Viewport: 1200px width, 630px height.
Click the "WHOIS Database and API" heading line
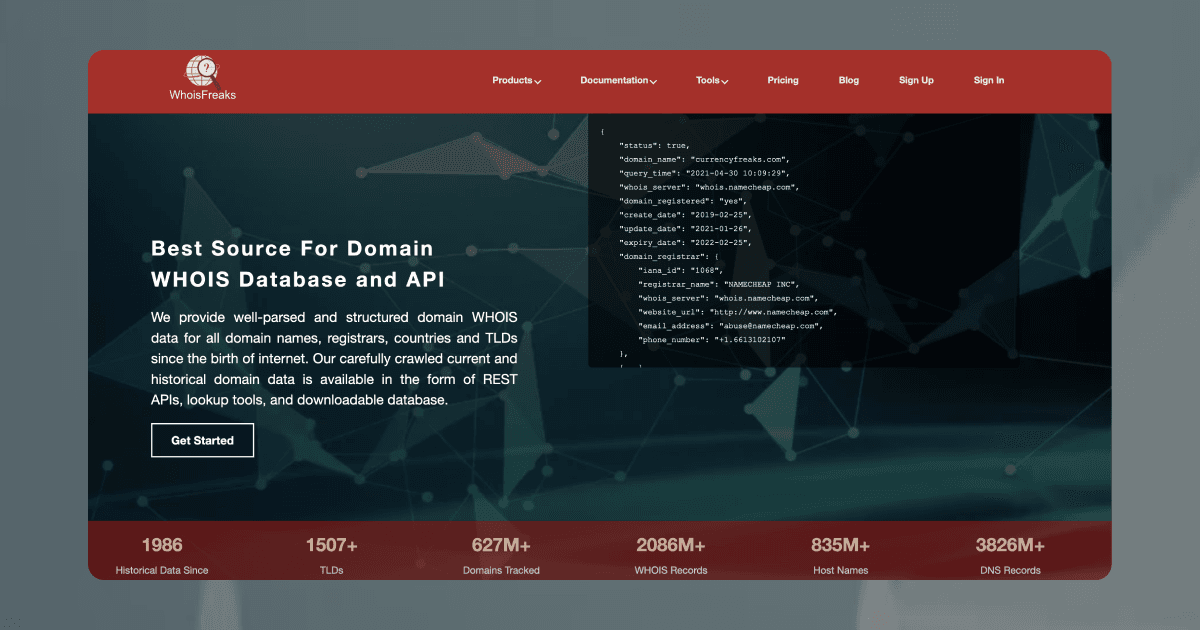pos(297,279)
